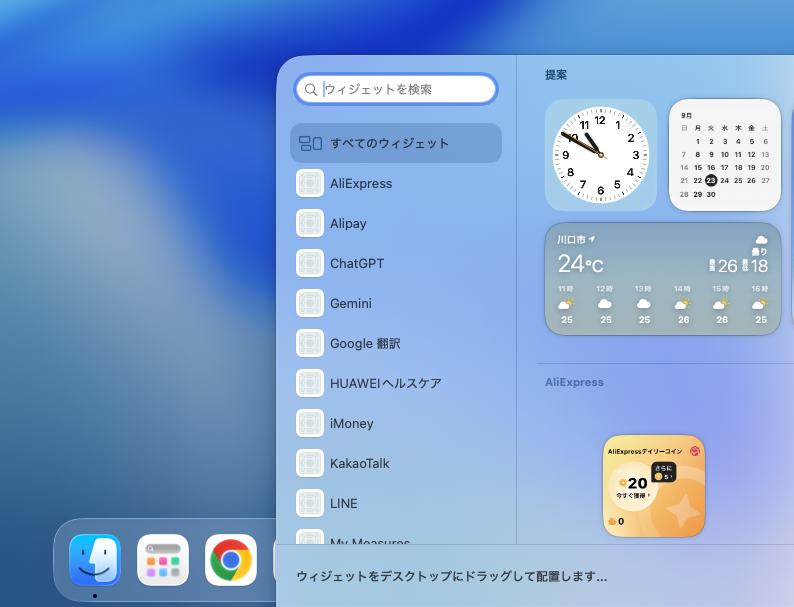Add the 9月 calendar widget
The width and height of the screenshot is (794, 607).
[725, 155]
